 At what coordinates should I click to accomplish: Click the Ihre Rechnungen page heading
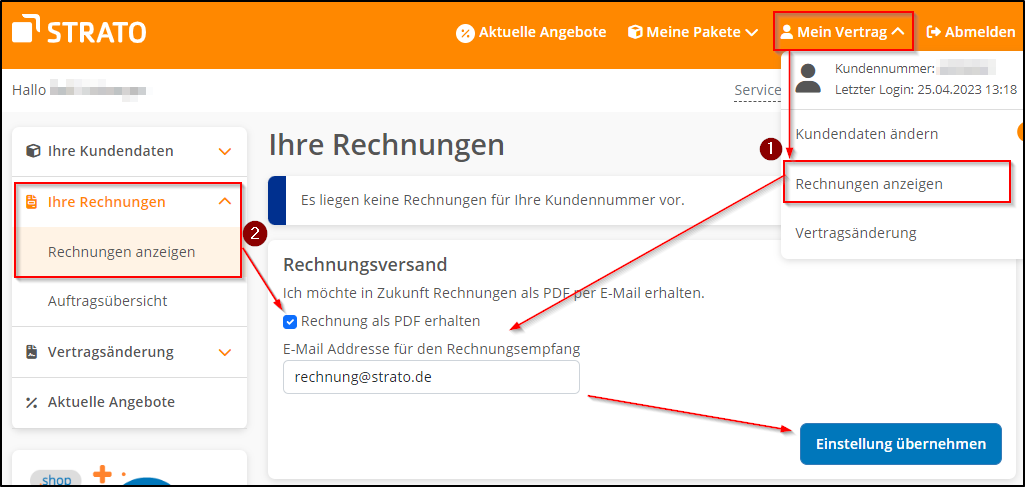387,145
